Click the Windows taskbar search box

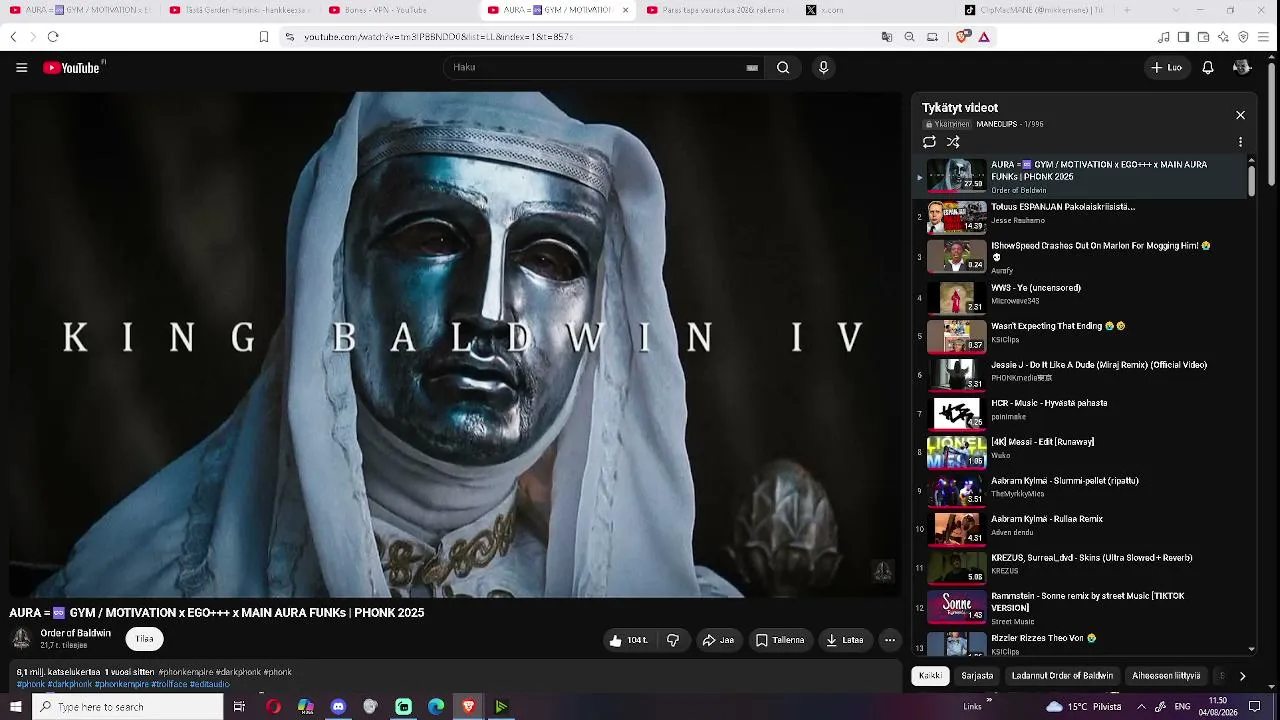(x=128, y=707)
